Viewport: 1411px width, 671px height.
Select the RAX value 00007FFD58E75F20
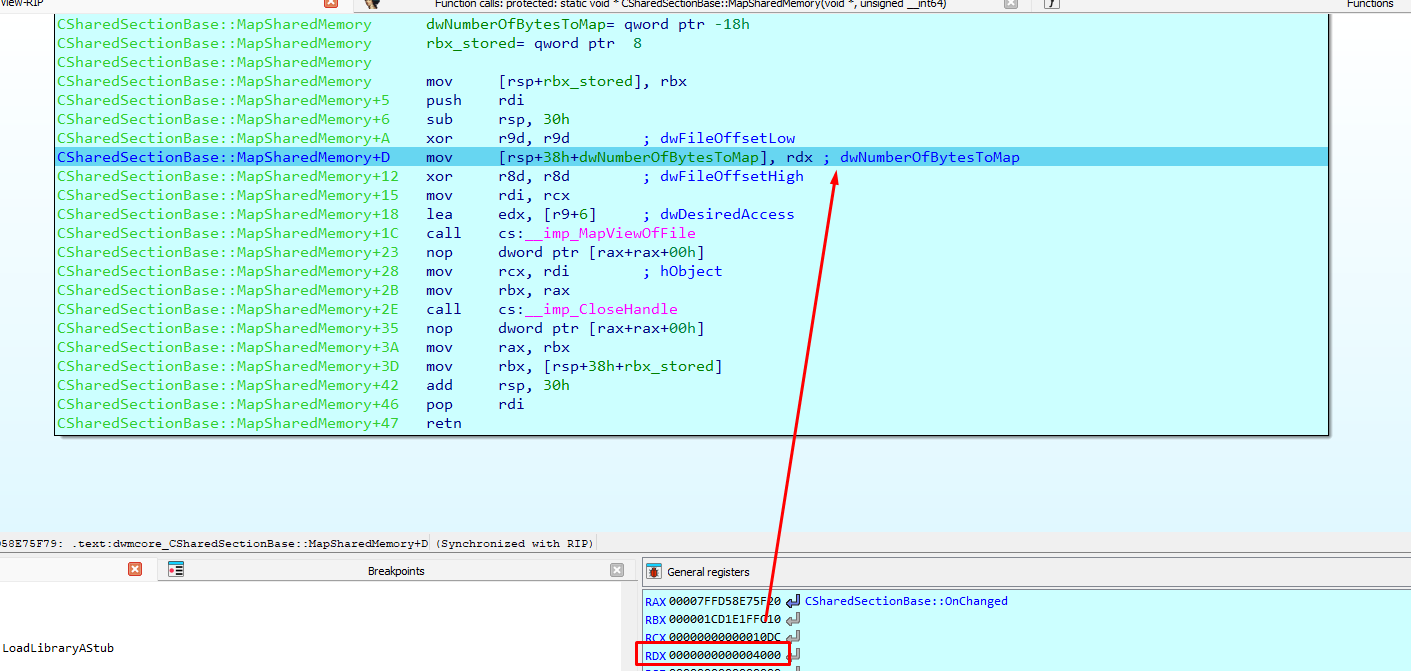[x=725, y=601]
